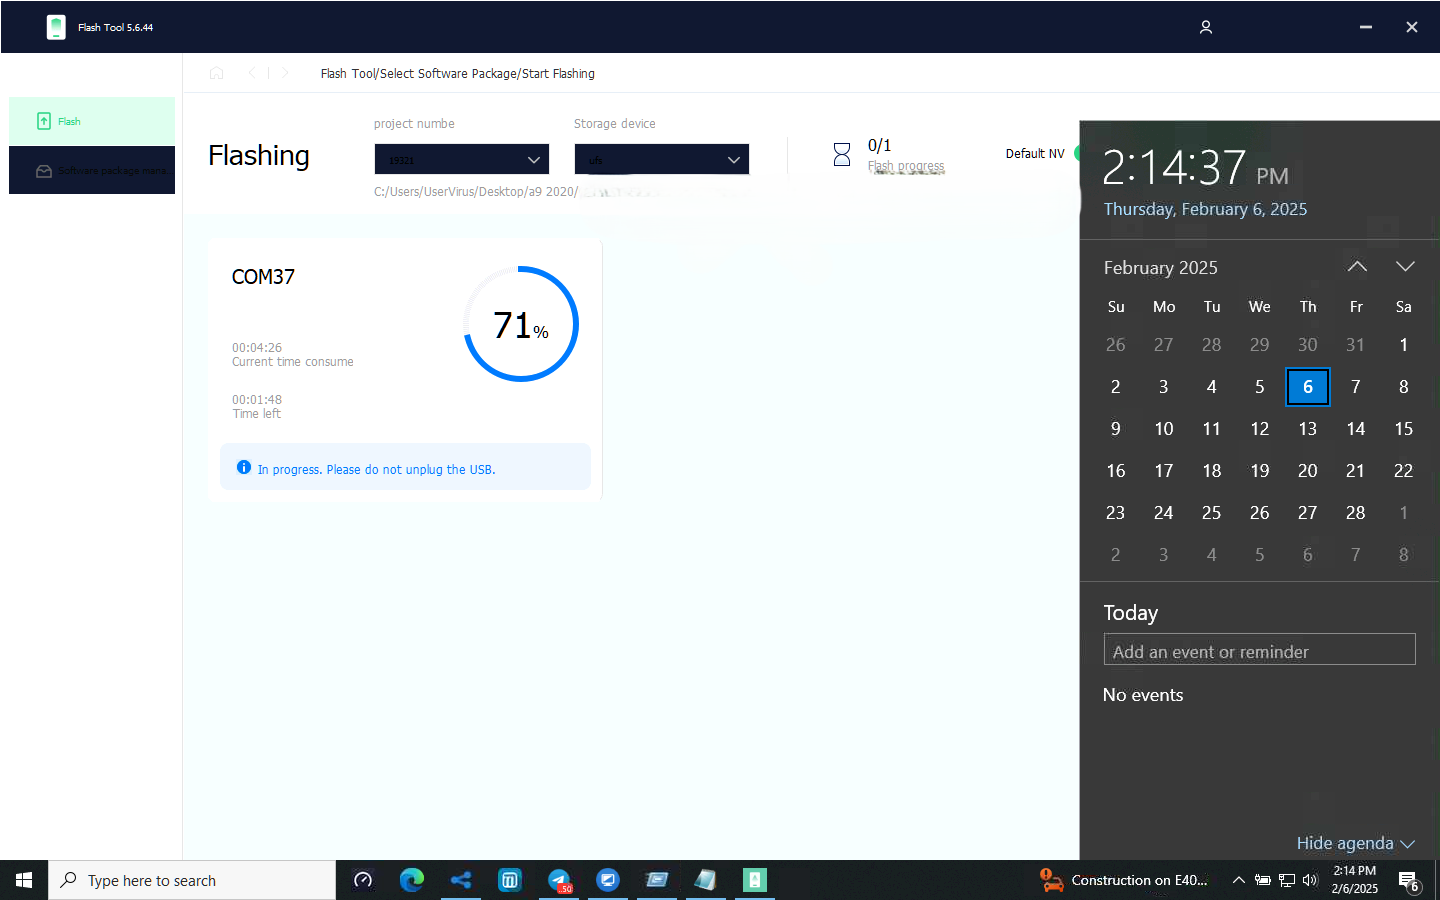Screen dimensions: 1440x900
Task: Click the hourglass flash progress icon
Action: point(842,154)
